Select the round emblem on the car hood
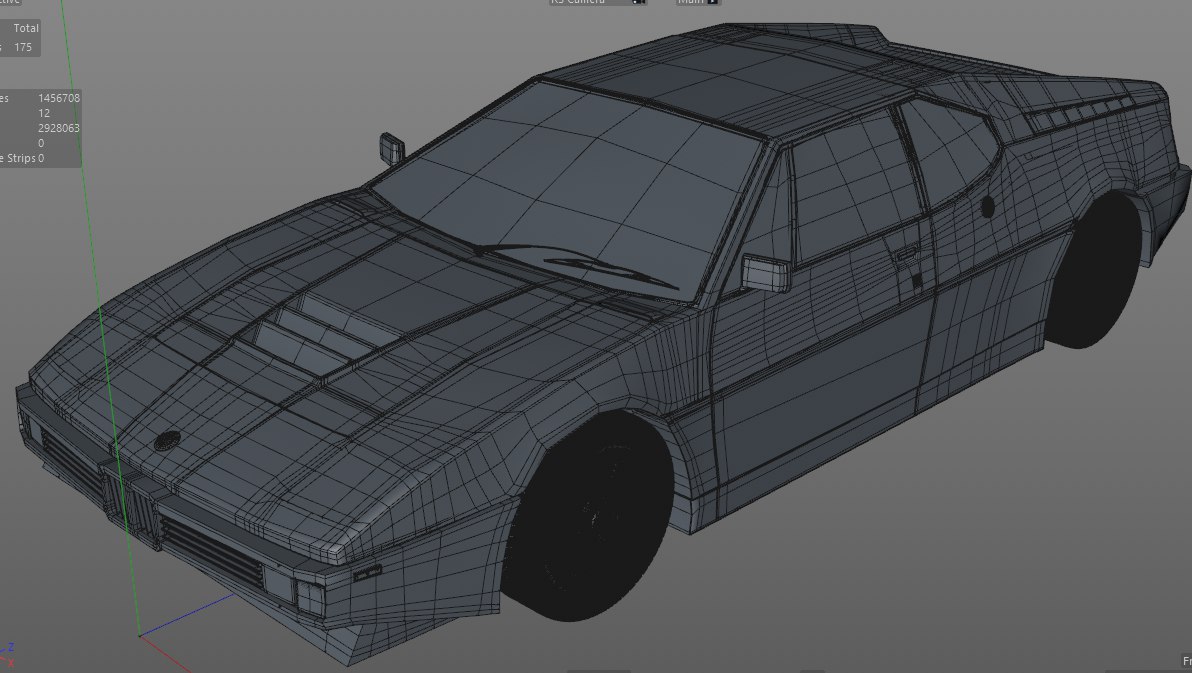This screenshot has width=1192, height=673. pos(167,441)
